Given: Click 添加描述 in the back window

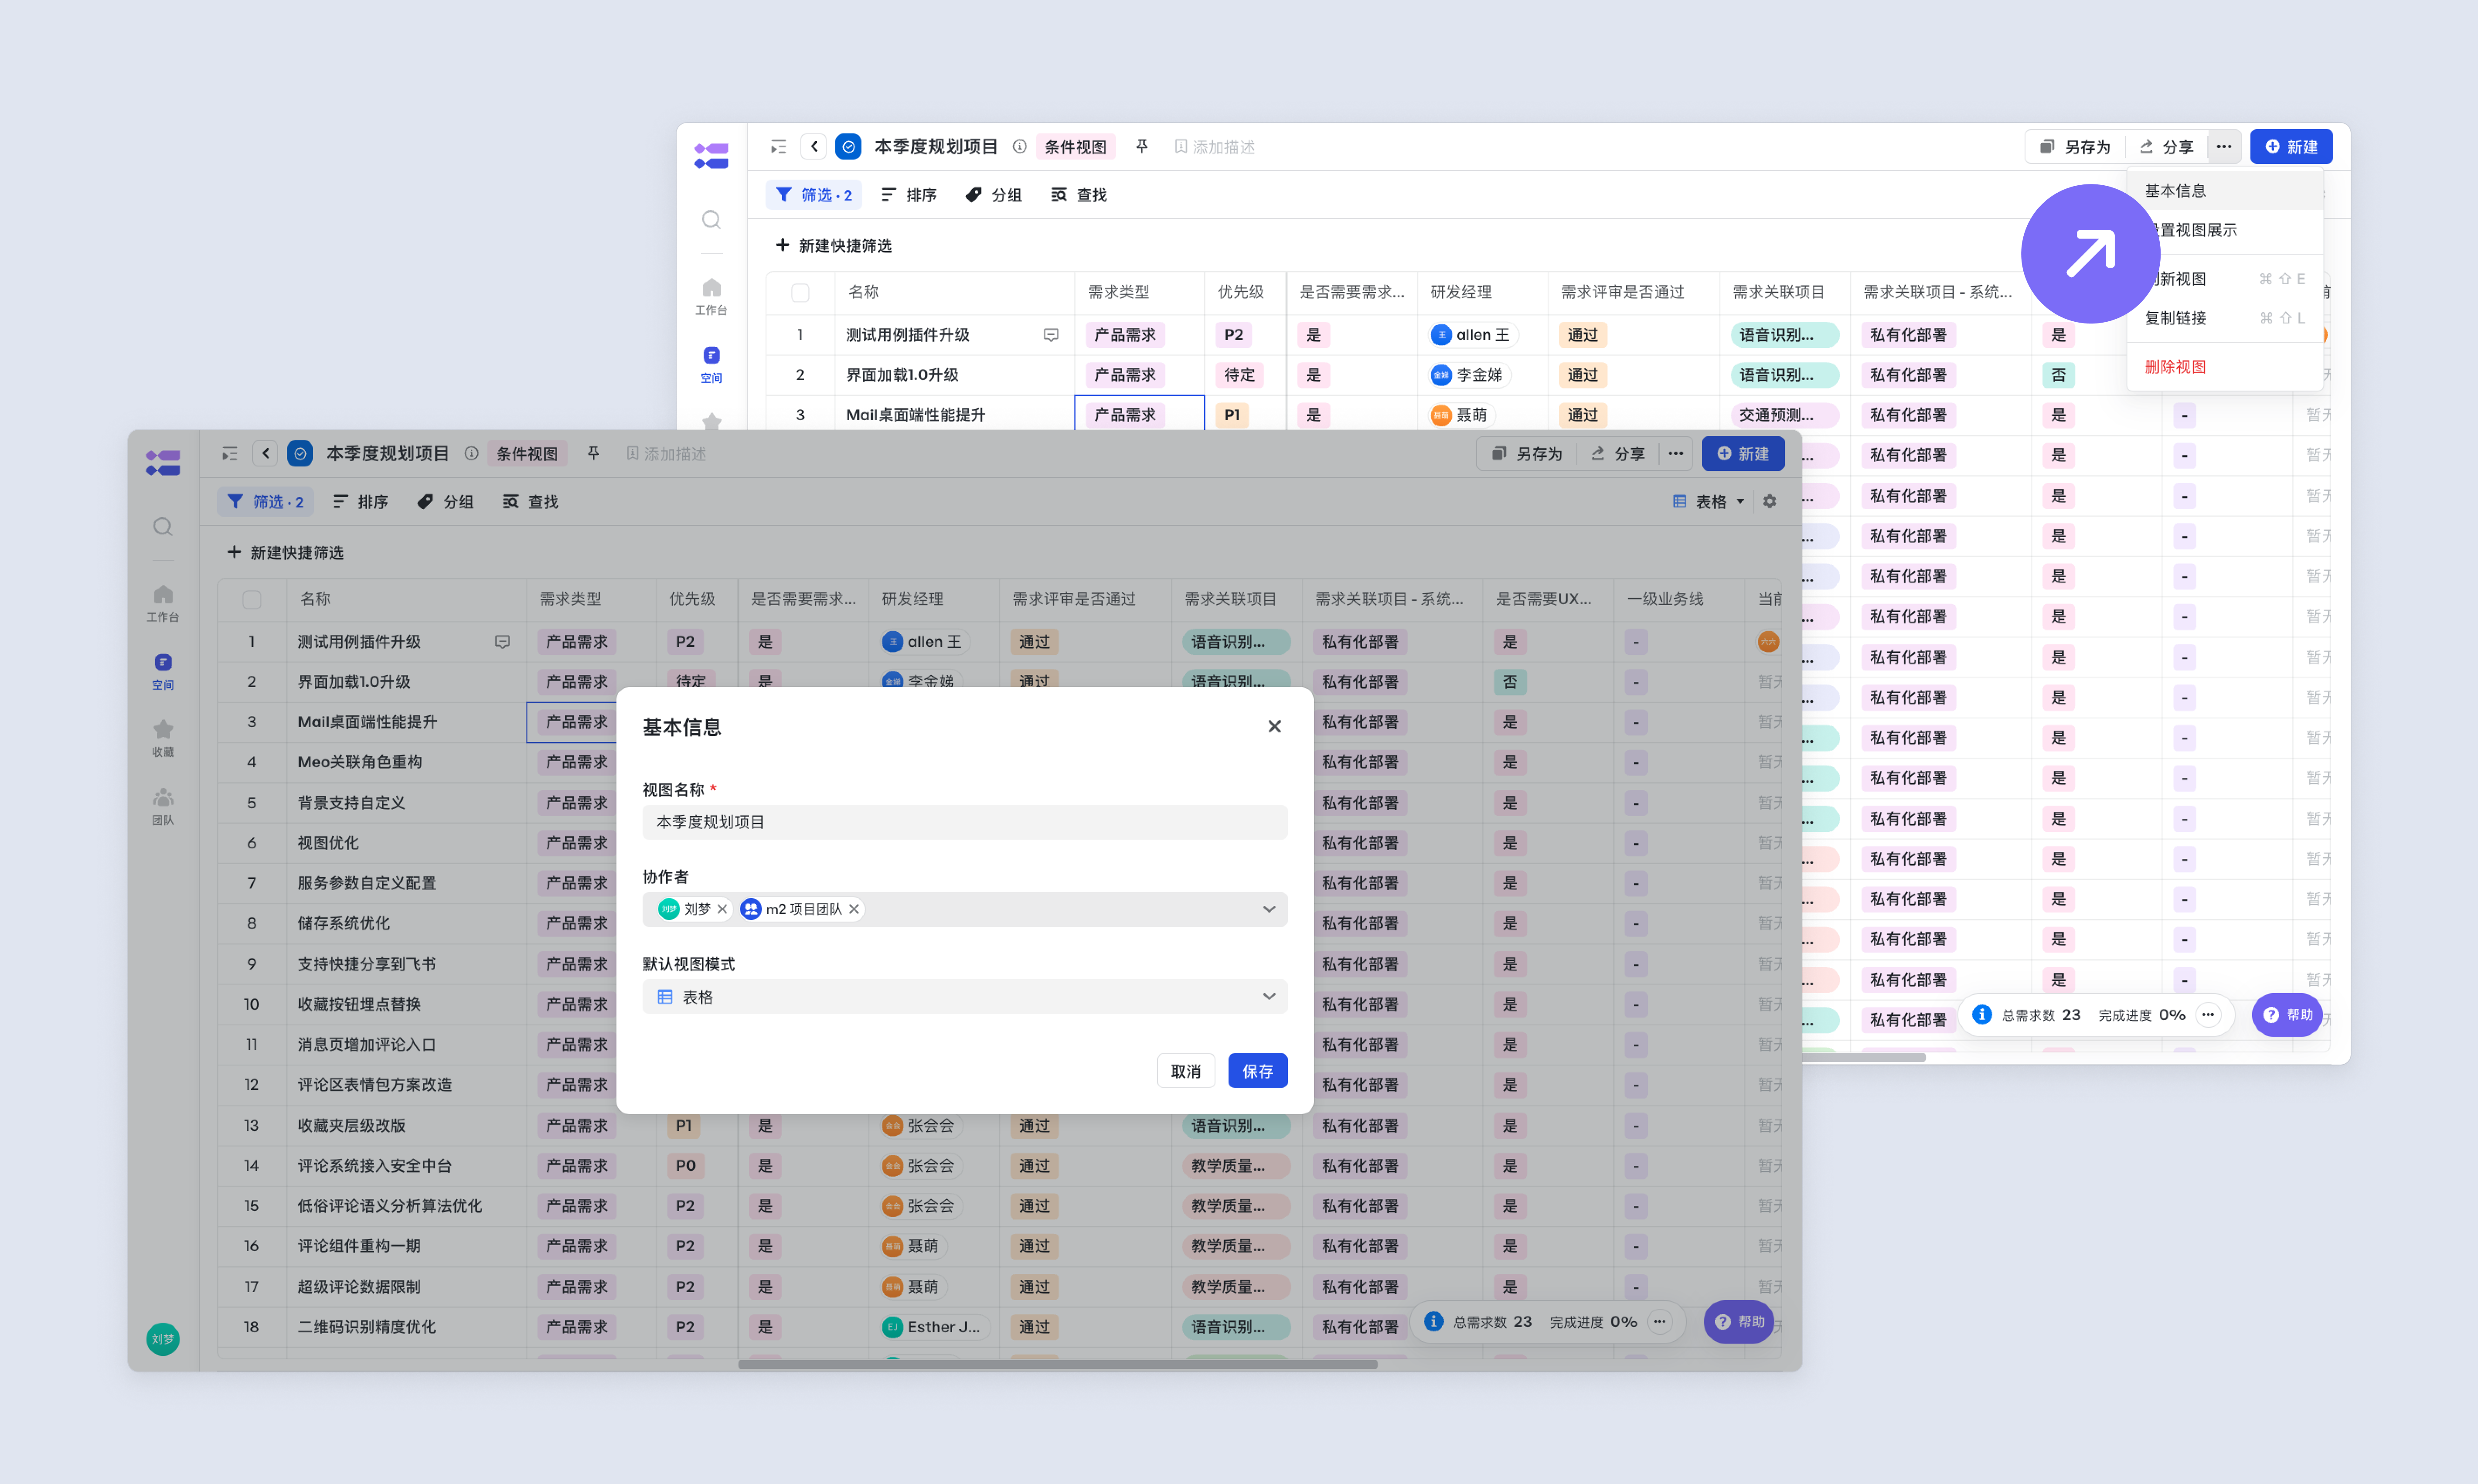Looking at the screenshot, I should 1214,147.
